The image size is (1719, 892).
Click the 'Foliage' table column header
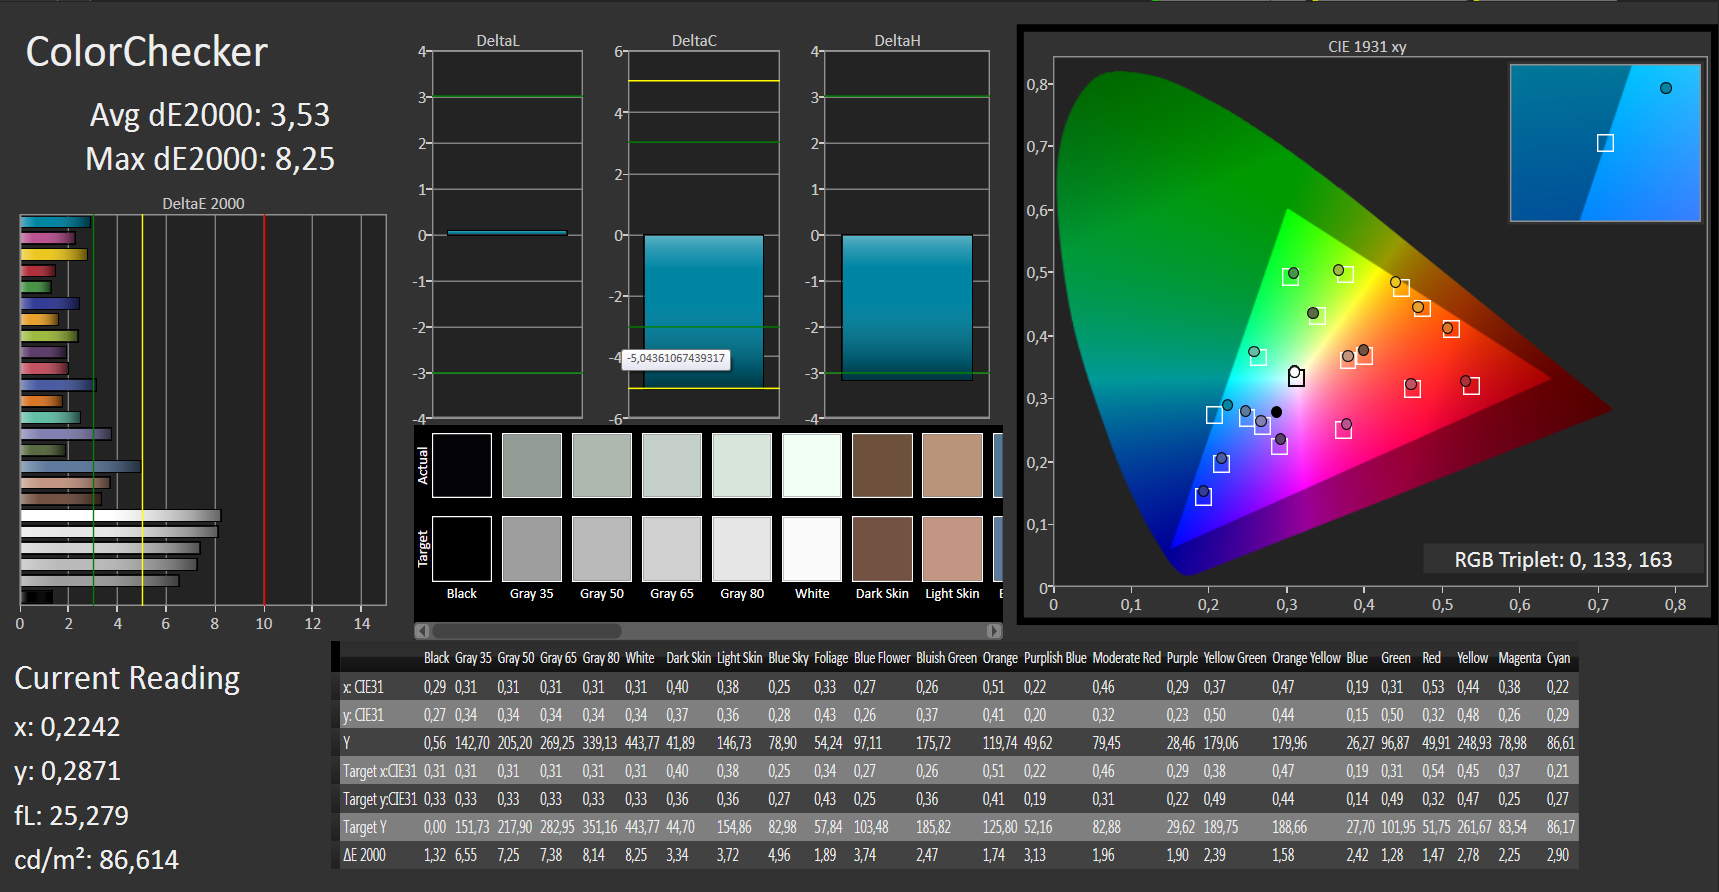pos(831,658)
